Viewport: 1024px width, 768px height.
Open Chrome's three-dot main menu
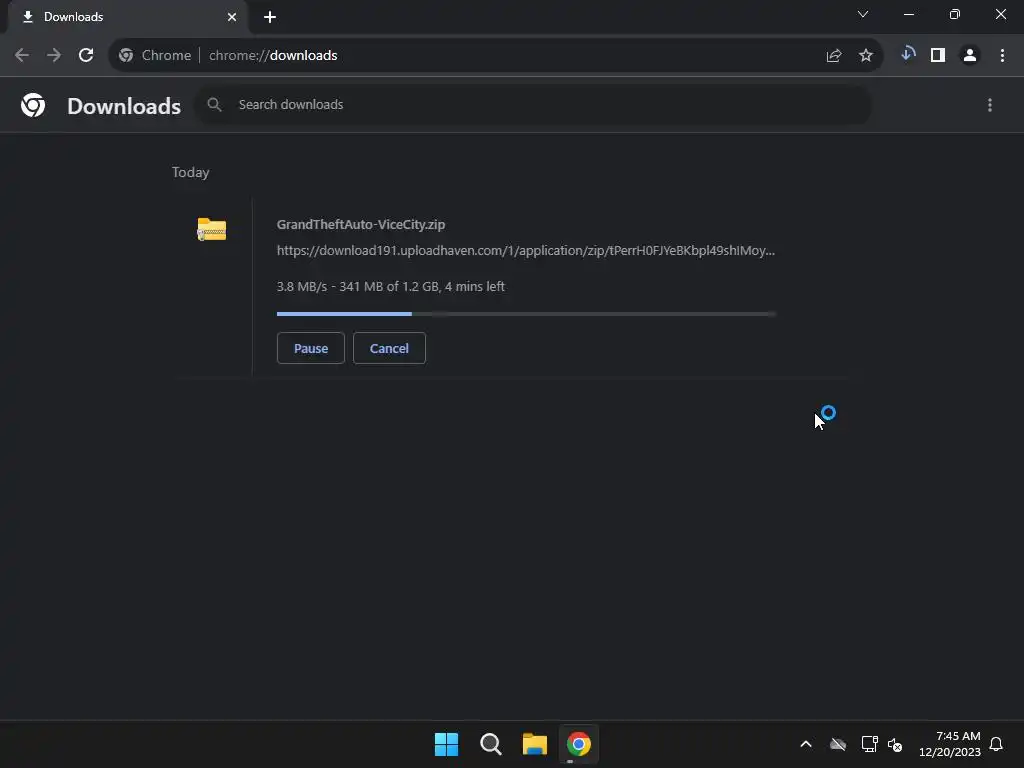tap(1002, 56)
